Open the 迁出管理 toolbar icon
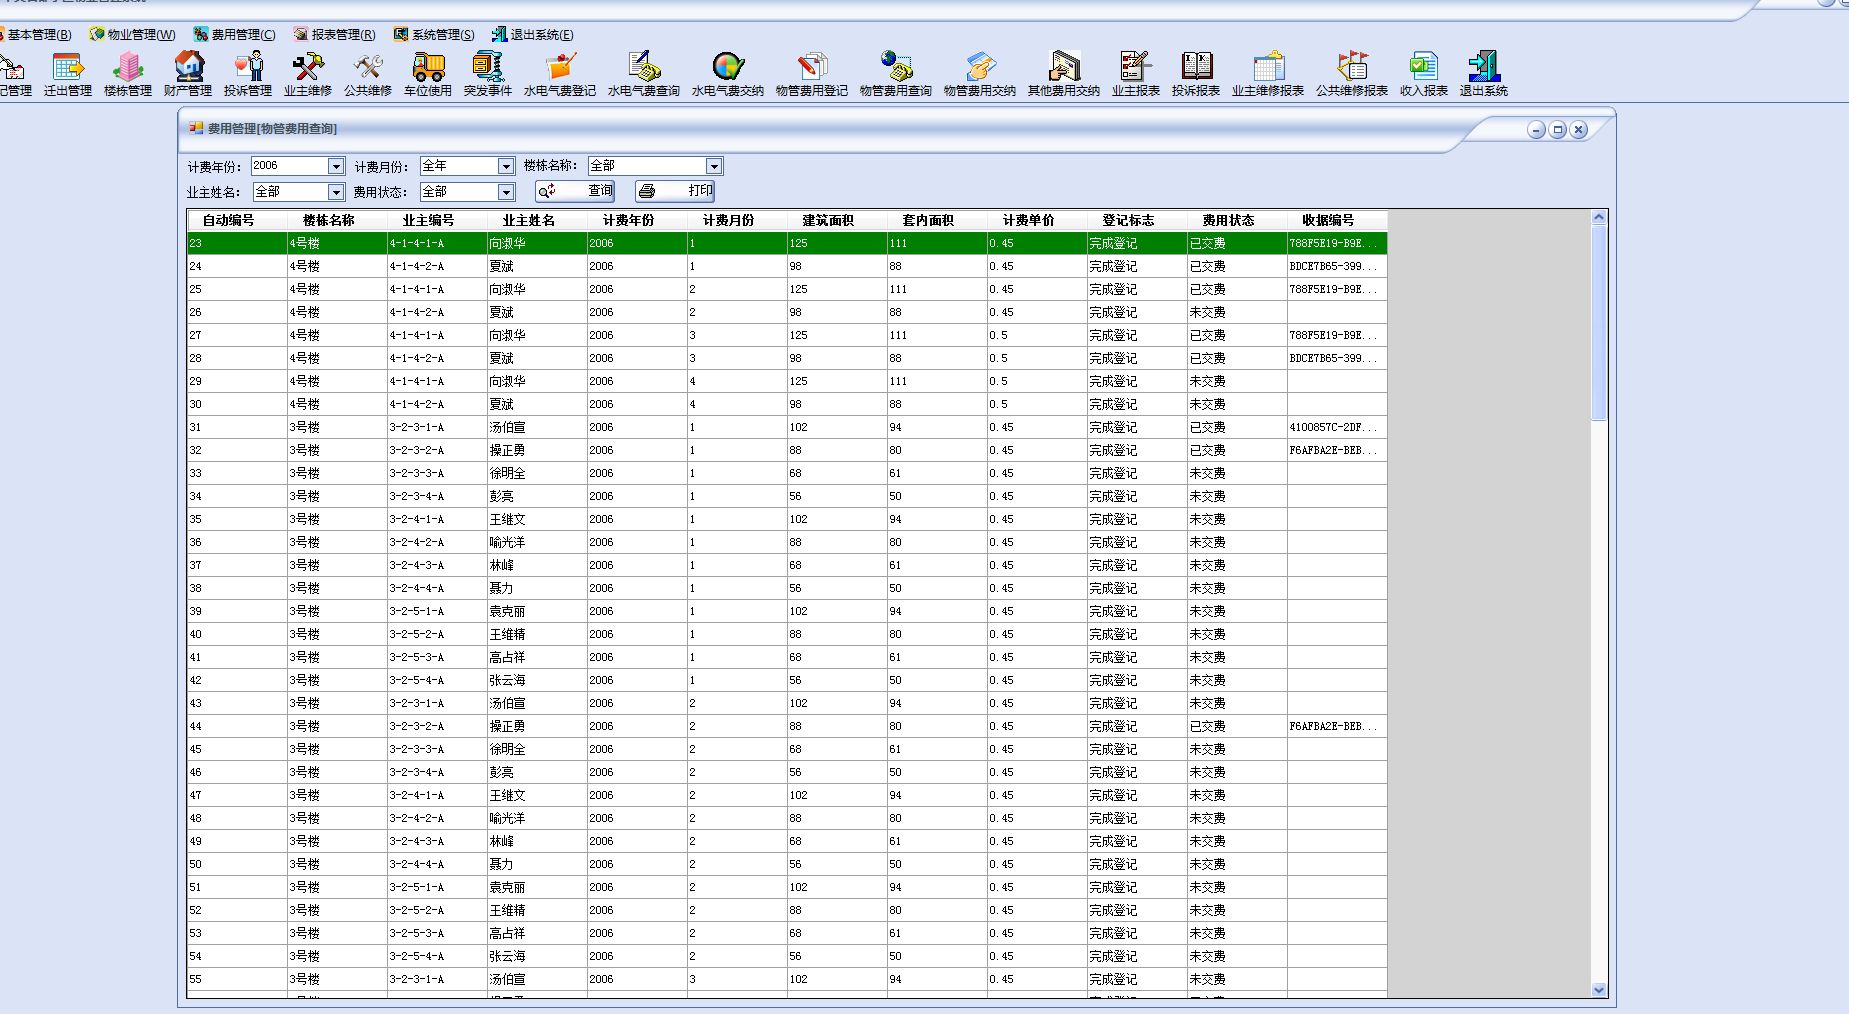This screenshot has height=1014, width=1849. pos(68,74)
